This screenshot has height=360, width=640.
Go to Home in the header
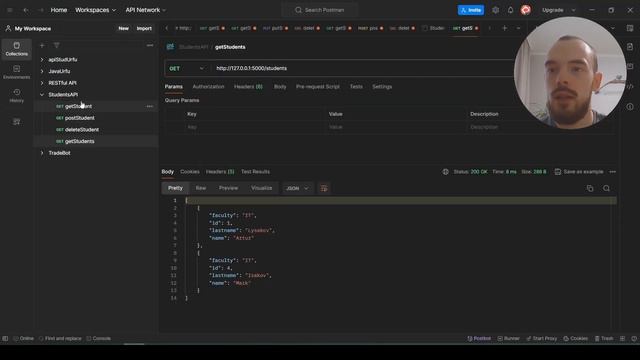(58, 10)
